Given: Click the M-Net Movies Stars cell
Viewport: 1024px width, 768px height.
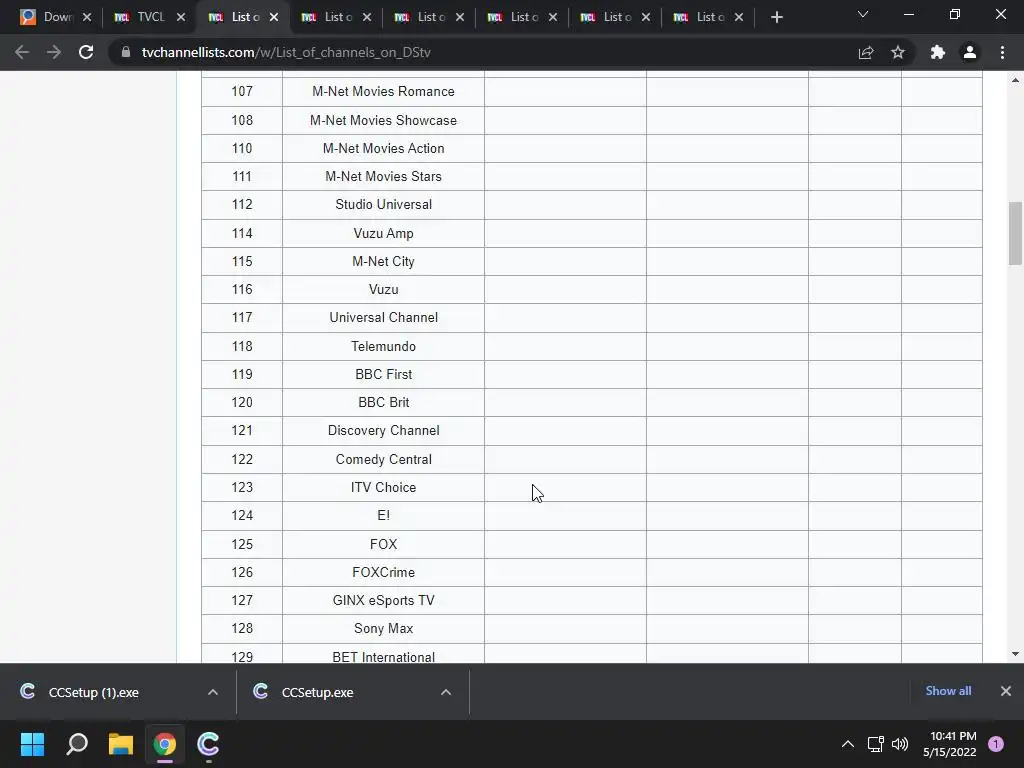Looking at the screenshot, I should [383, 176].
